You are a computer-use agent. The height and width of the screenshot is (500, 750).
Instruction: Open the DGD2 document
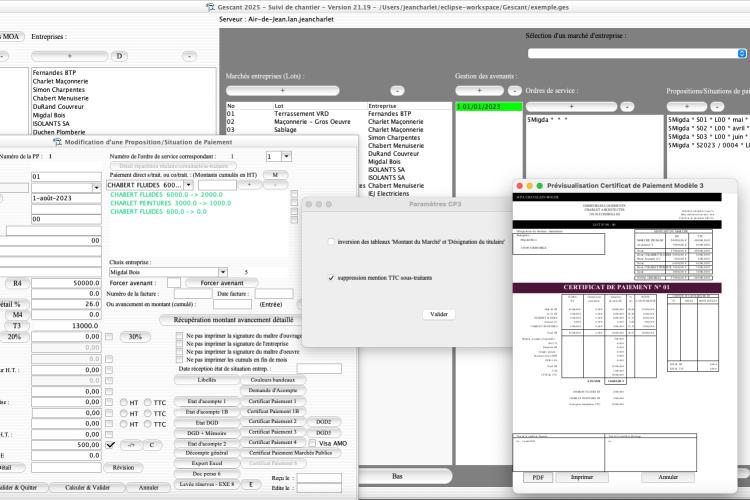point(323,422)
